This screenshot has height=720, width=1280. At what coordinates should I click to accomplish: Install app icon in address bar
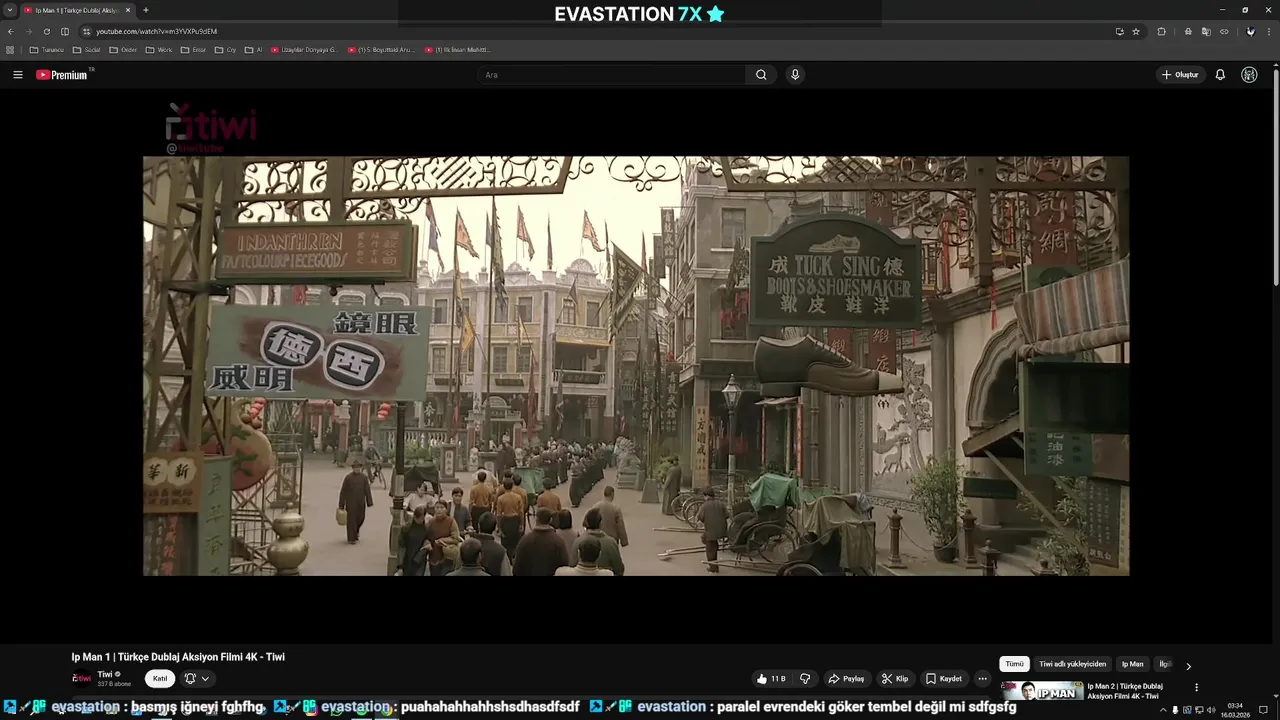(x=1119, y=31)
